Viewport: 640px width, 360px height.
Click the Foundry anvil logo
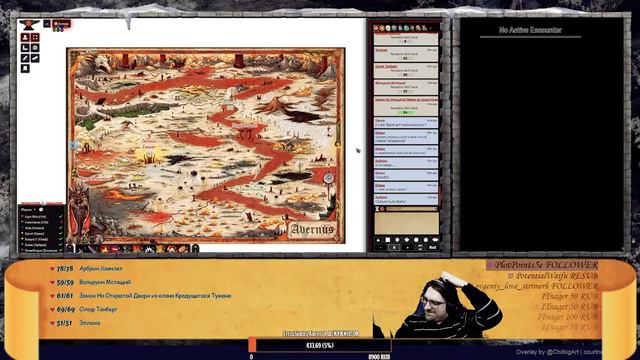[29, 25]
